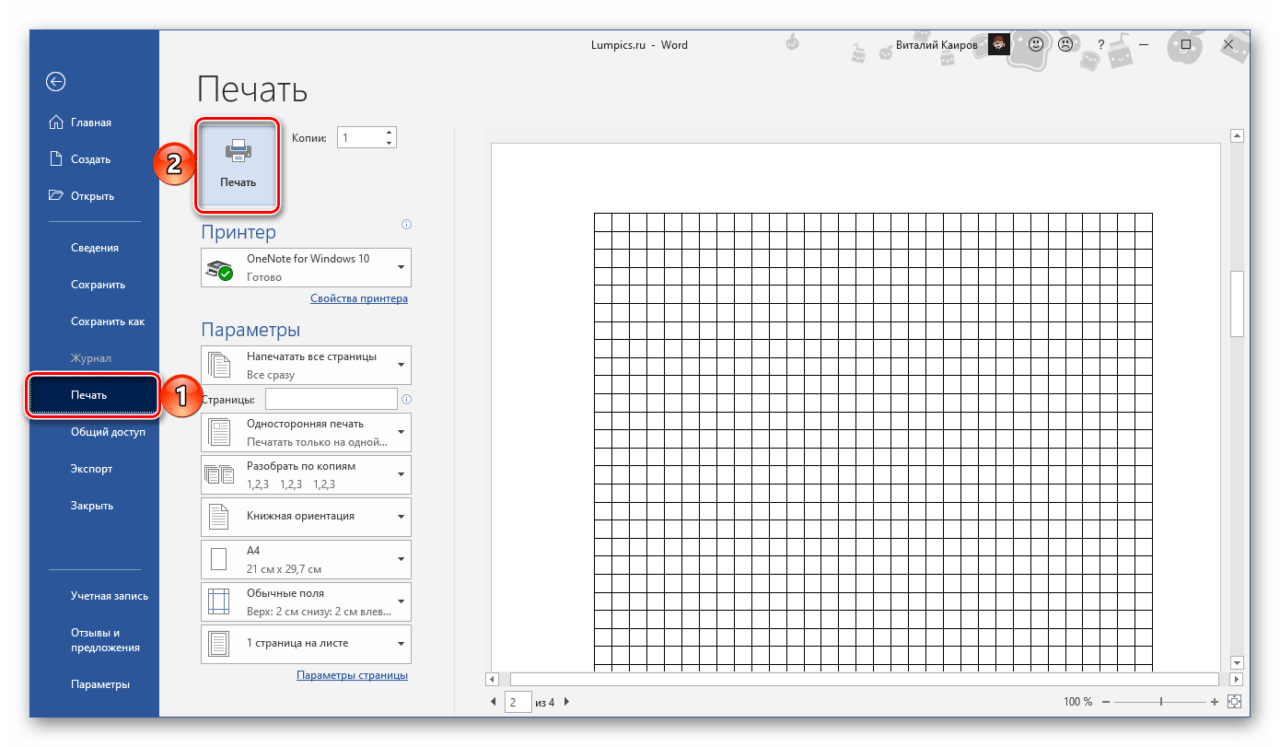The width and height of the screenshot is (1280, 747).
Task: Click the Параметры страницы link
Action: click(352, 675)
